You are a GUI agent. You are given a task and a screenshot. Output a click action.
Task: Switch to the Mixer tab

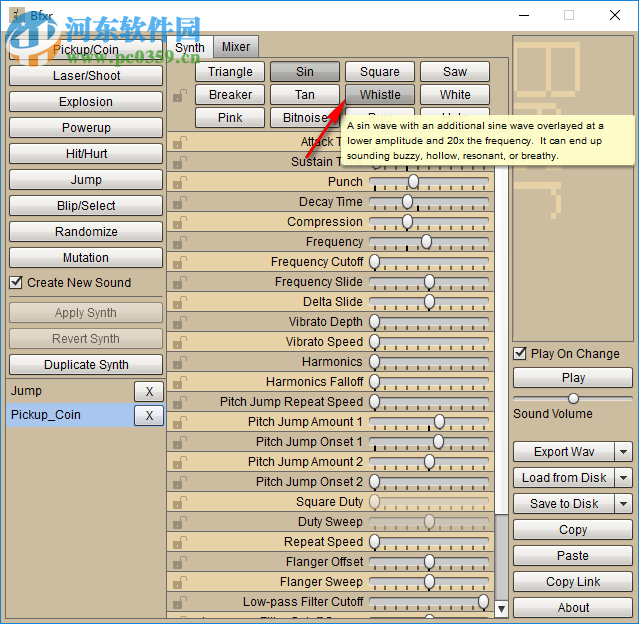tap(236, 47)
